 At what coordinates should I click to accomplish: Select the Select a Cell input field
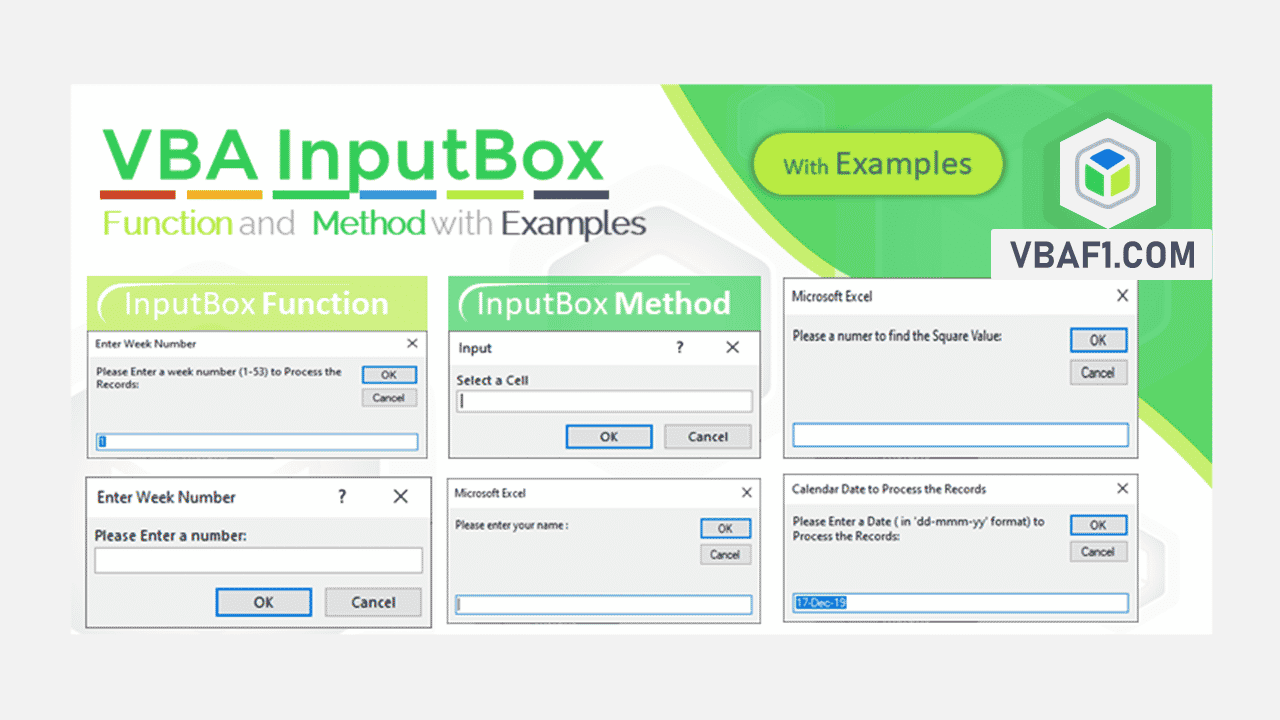click(604, 400)
